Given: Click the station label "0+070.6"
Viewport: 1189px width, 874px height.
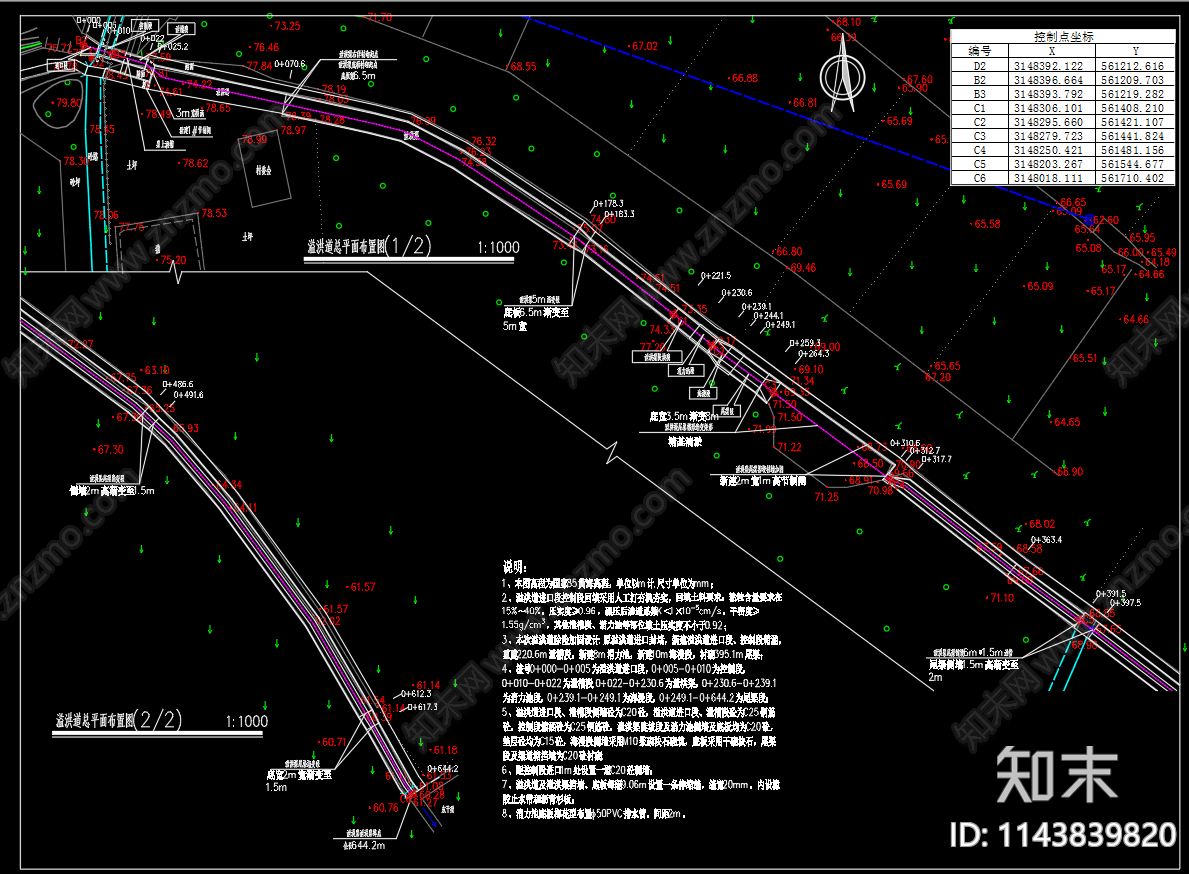Looking at the screenshot, I should click(x=290, y=64).
